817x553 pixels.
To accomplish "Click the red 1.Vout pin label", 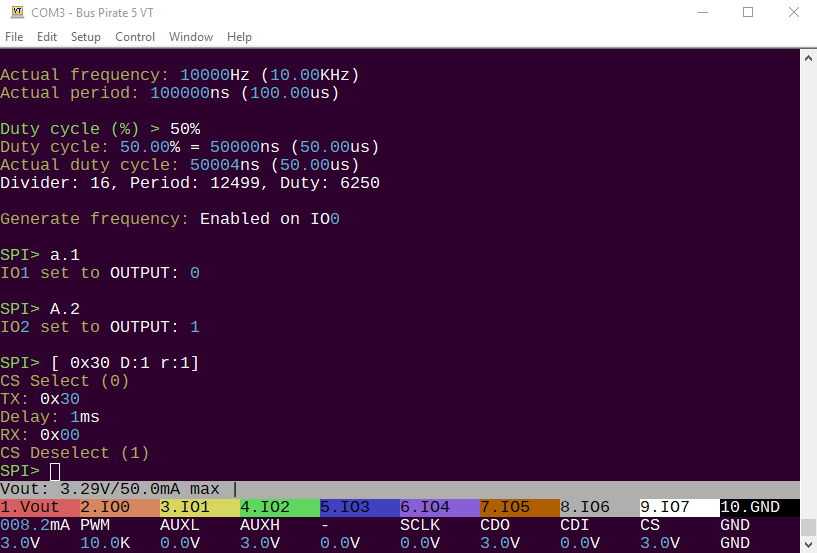I will 40,507.
